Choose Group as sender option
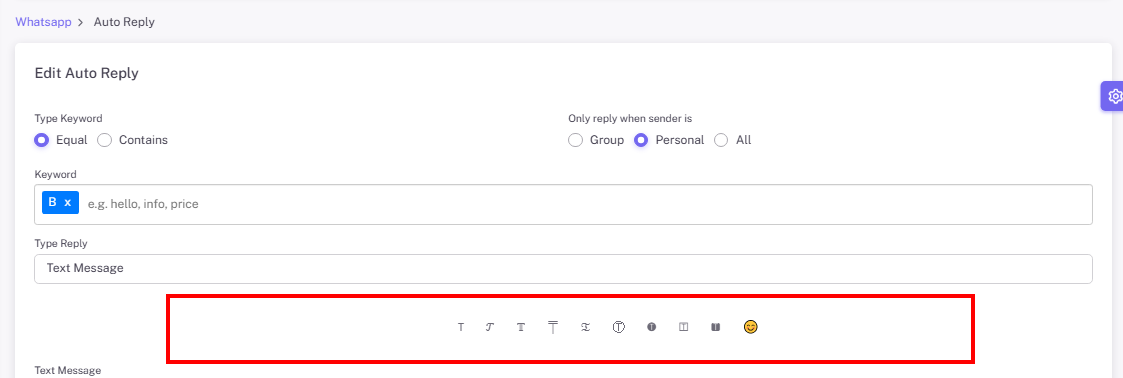This screenshot has width=1123, height=378. pos(575,140)
